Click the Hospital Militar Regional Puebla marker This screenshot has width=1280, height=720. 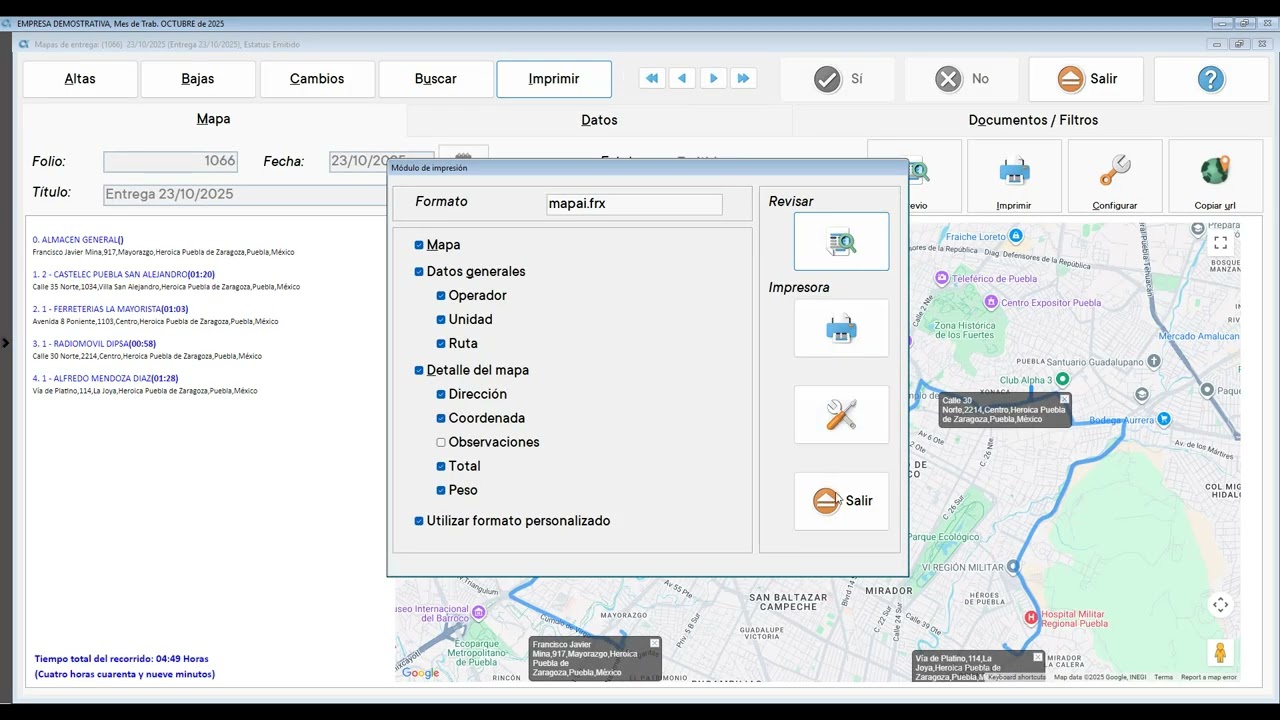pyautogui.click(x=1031, y=618)
